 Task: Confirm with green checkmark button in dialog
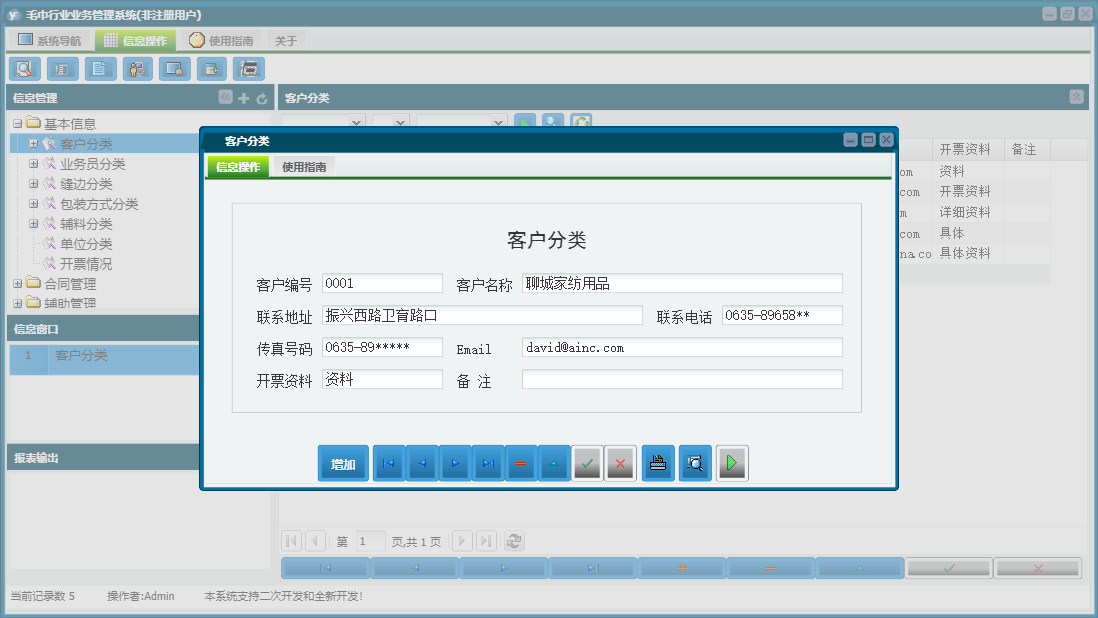tap(588, 463)
